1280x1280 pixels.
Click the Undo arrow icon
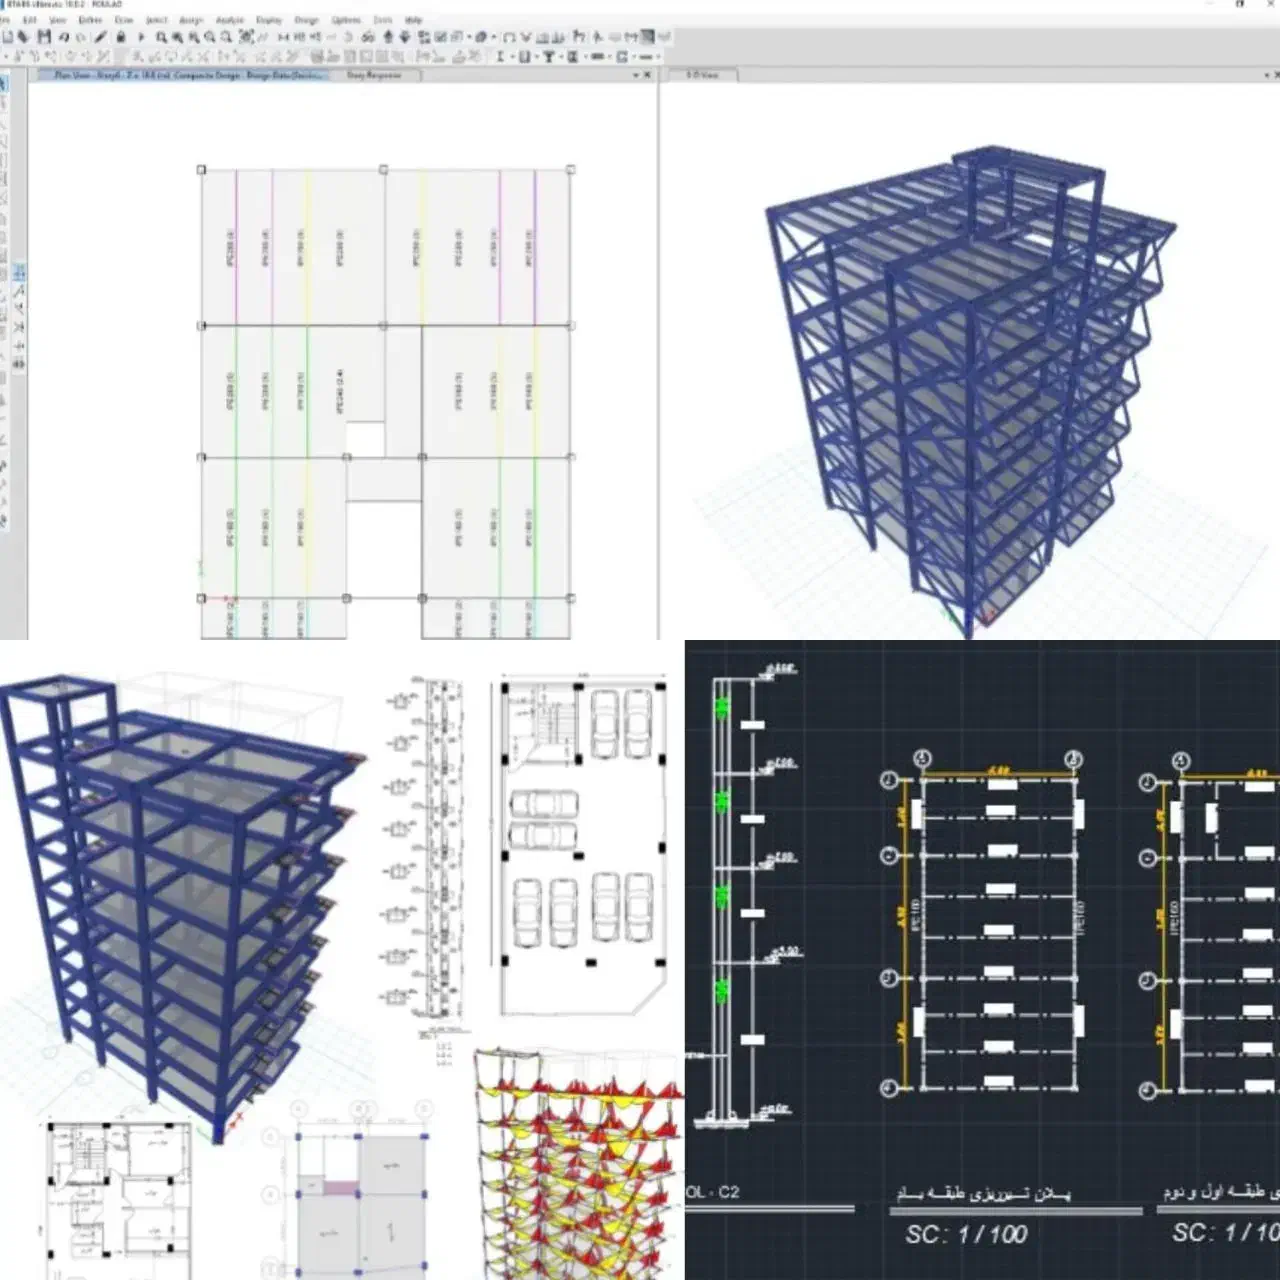click(63, 37)
